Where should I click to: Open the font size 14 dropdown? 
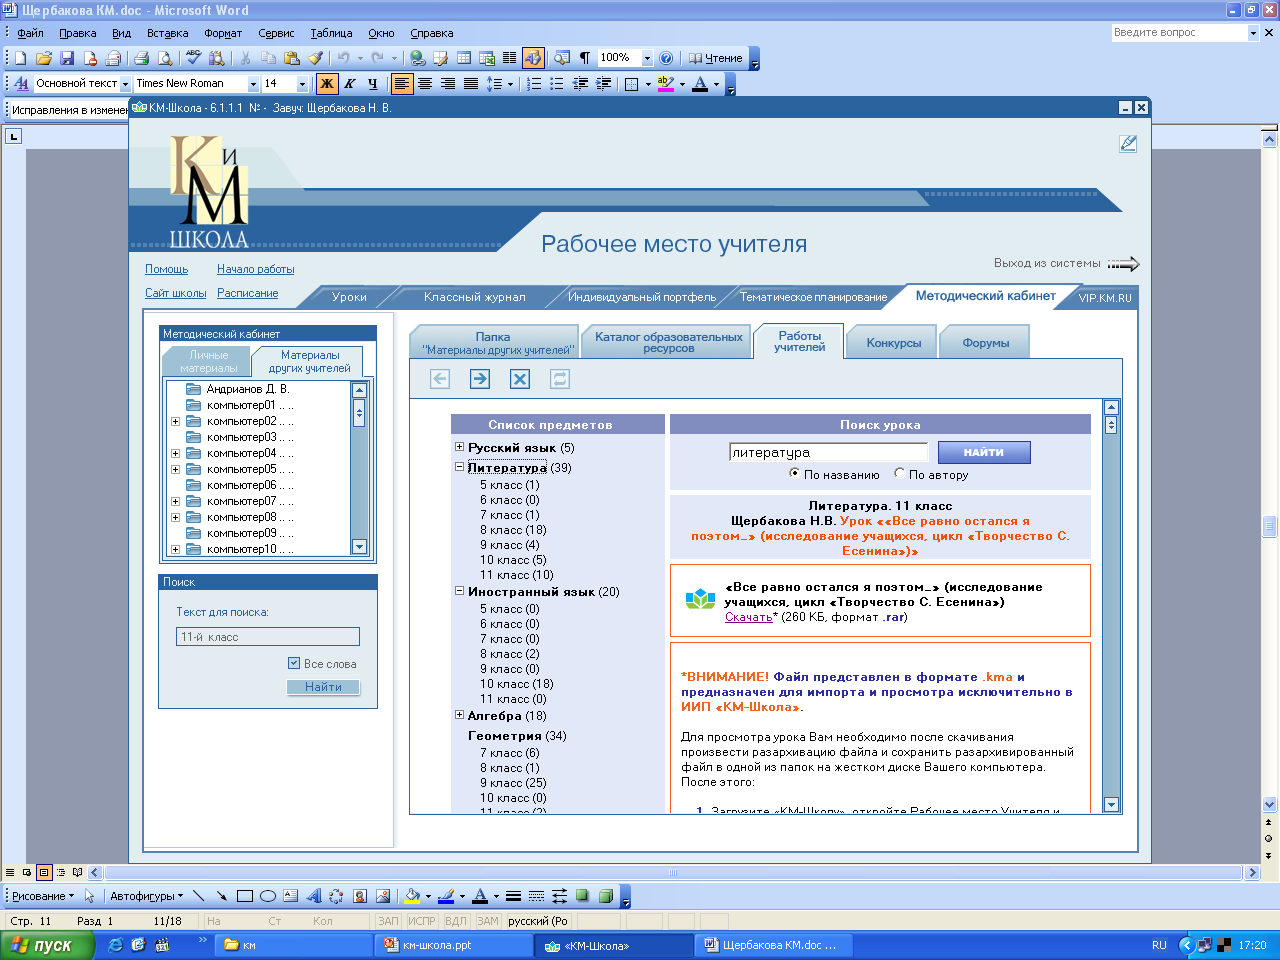point(303,84)
